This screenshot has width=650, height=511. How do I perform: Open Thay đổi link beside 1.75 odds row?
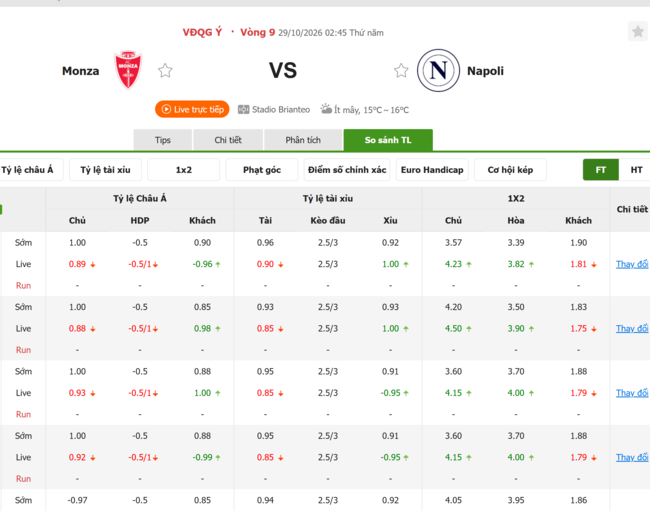click(x=632, y=328)
